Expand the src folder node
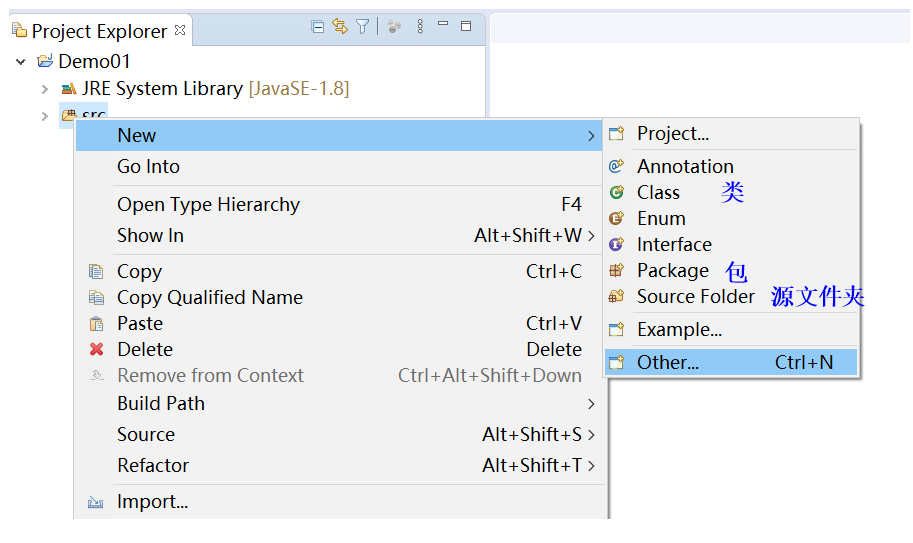 tap(45, 116)
